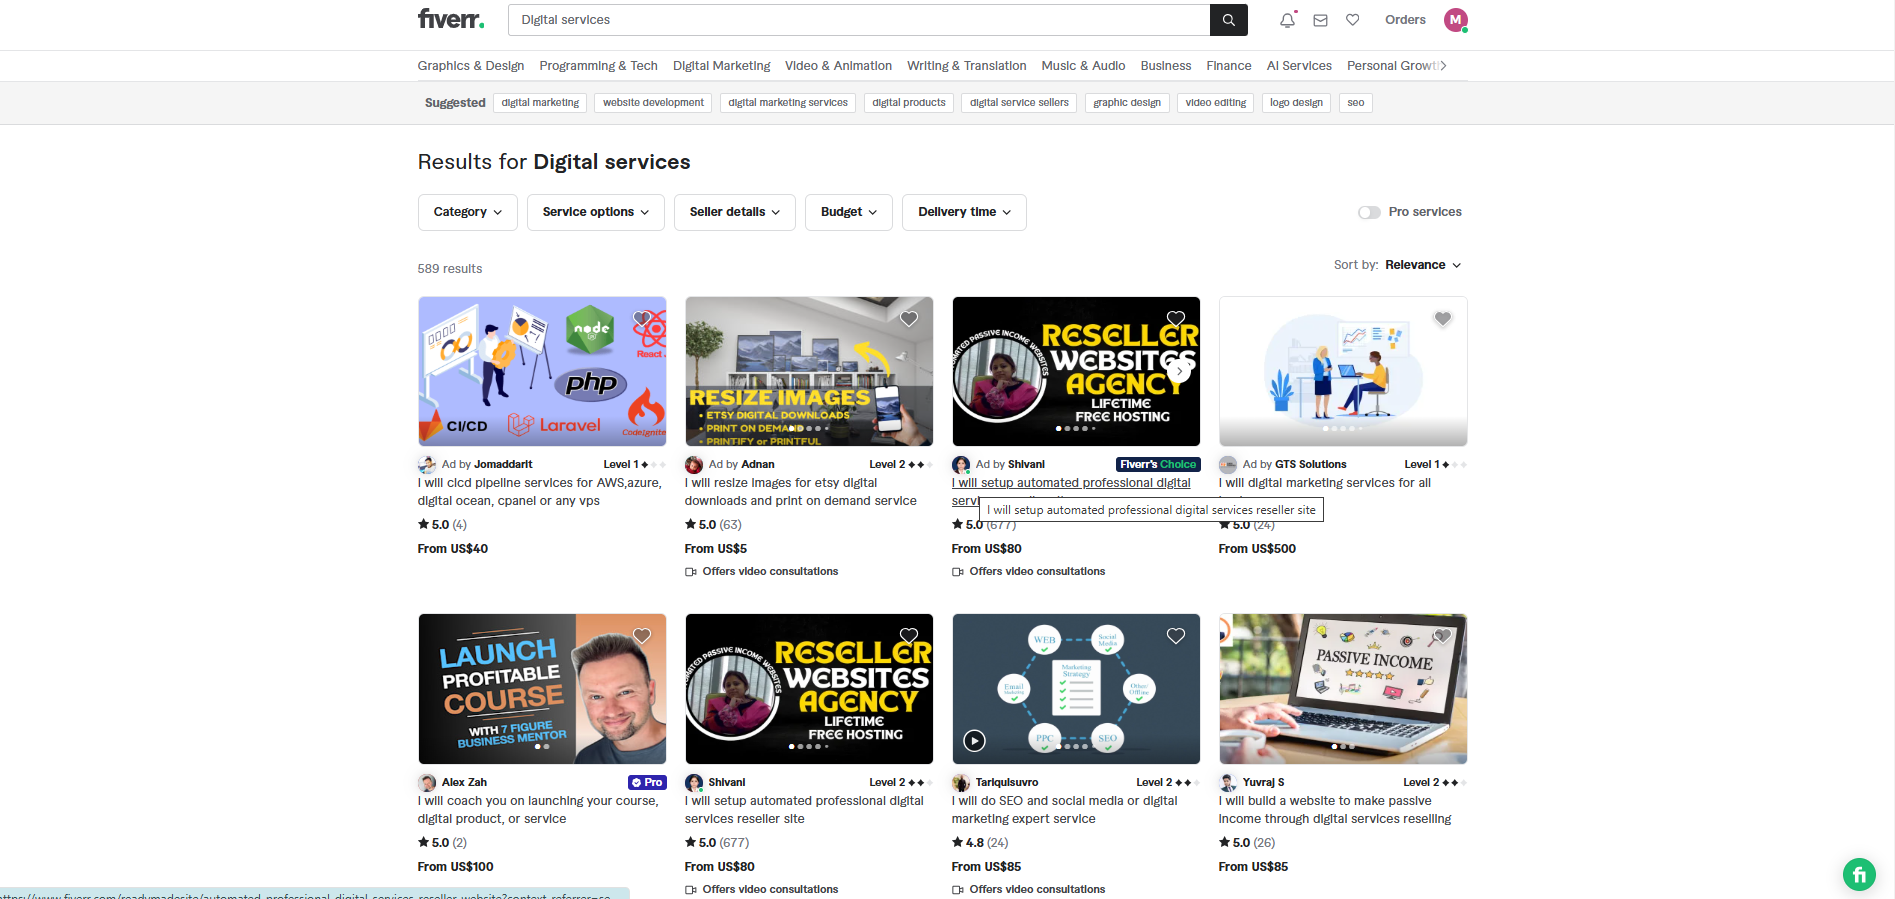1895x899 pixels.
Task: Open messages envelope icon
Action: pyautogui.click(x=1320, y=20)
